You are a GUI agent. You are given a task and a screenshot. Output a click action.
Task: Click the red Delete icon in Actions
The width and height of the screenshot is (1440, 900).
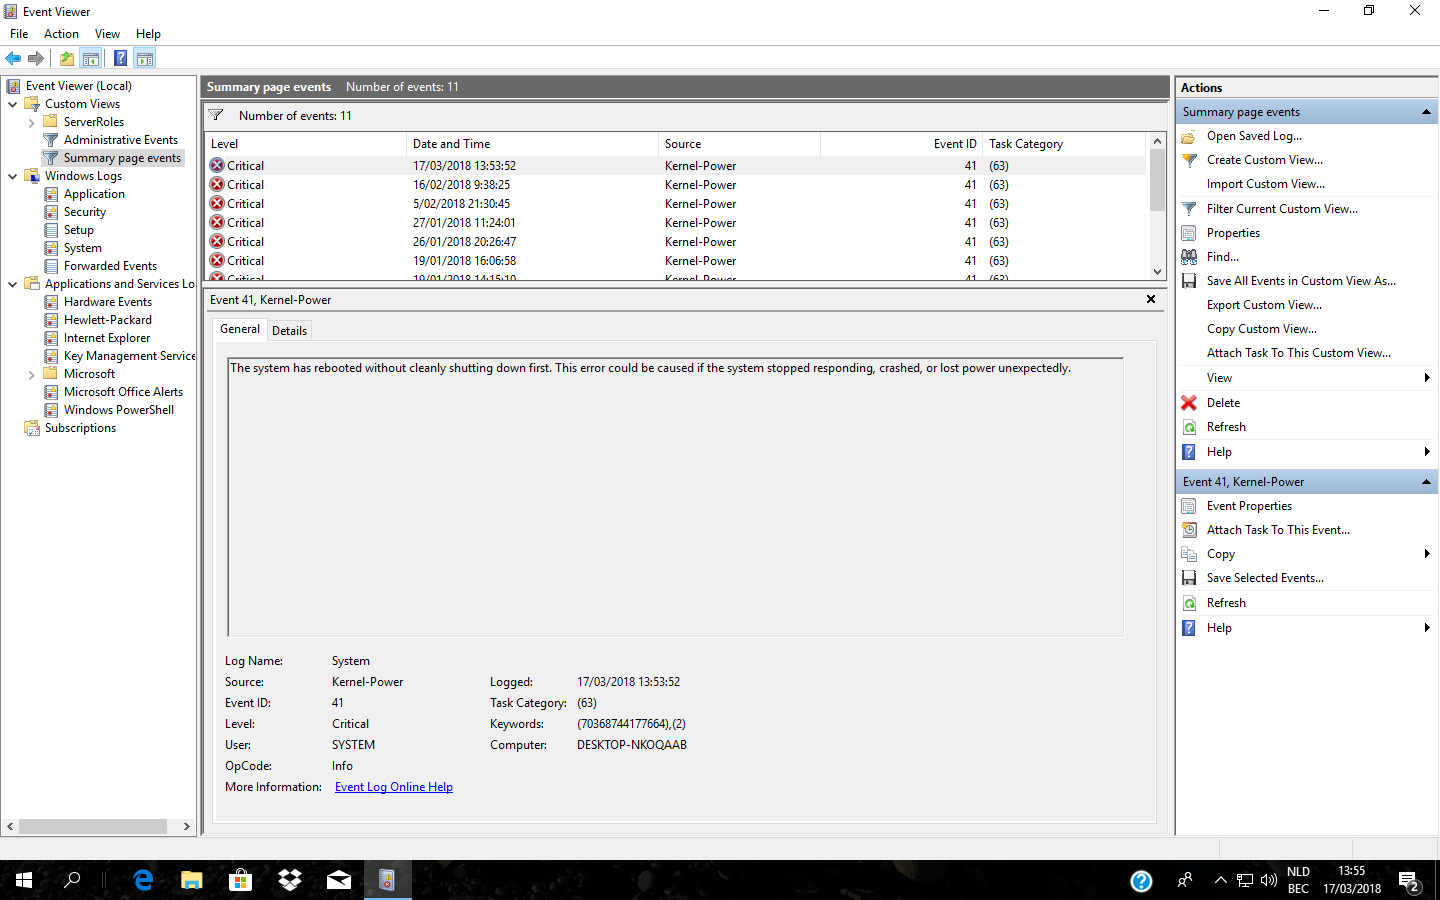pyautogui.click(x=1189, y=403)
